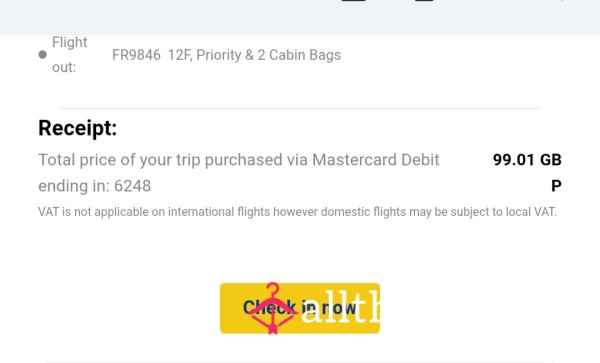Image resolution: width=600 pixels, height=363 pixels.
Task: Select the card ending in 6248 text
Action: (x=95, y=186)
